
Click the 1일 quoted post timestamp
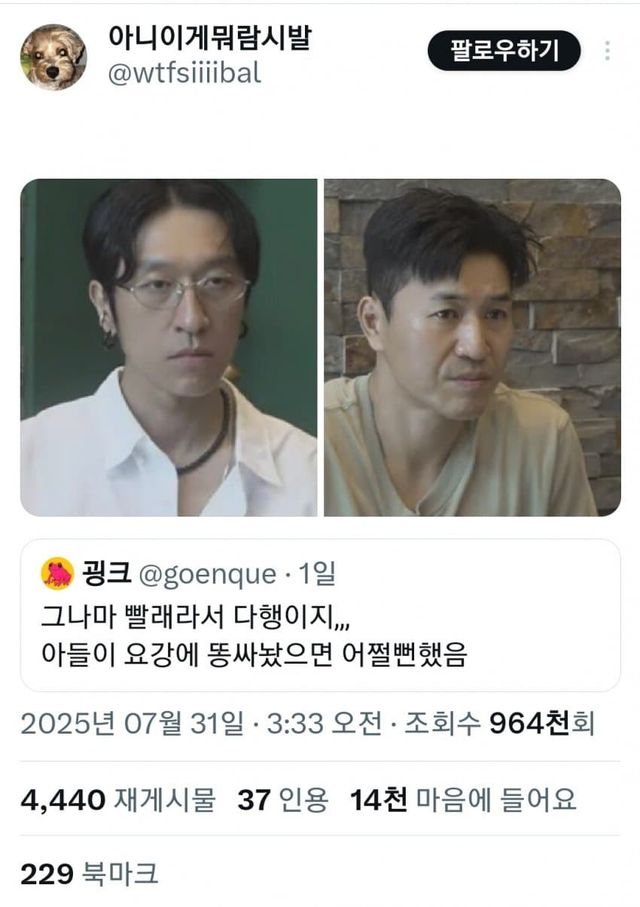click(x=317, y=573)
